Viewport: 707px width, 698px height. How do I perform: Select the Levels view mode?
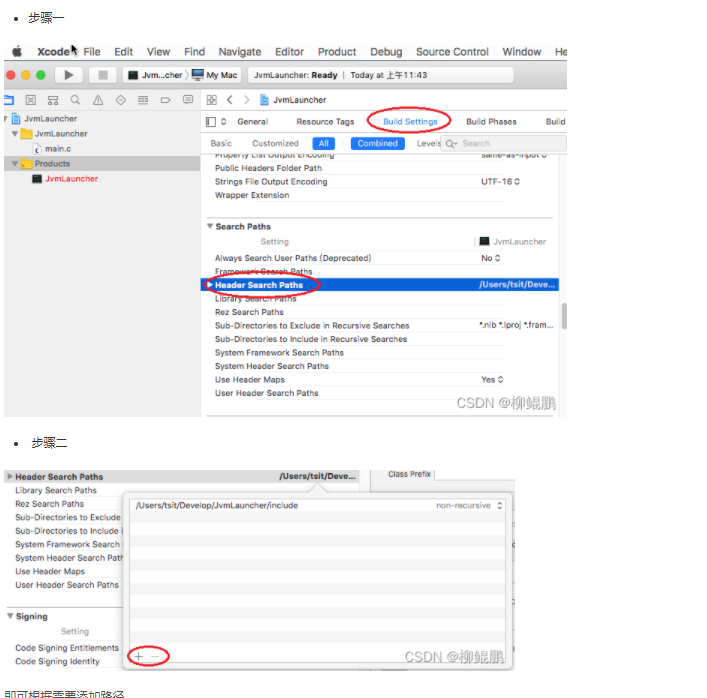(x=428, y=143)
